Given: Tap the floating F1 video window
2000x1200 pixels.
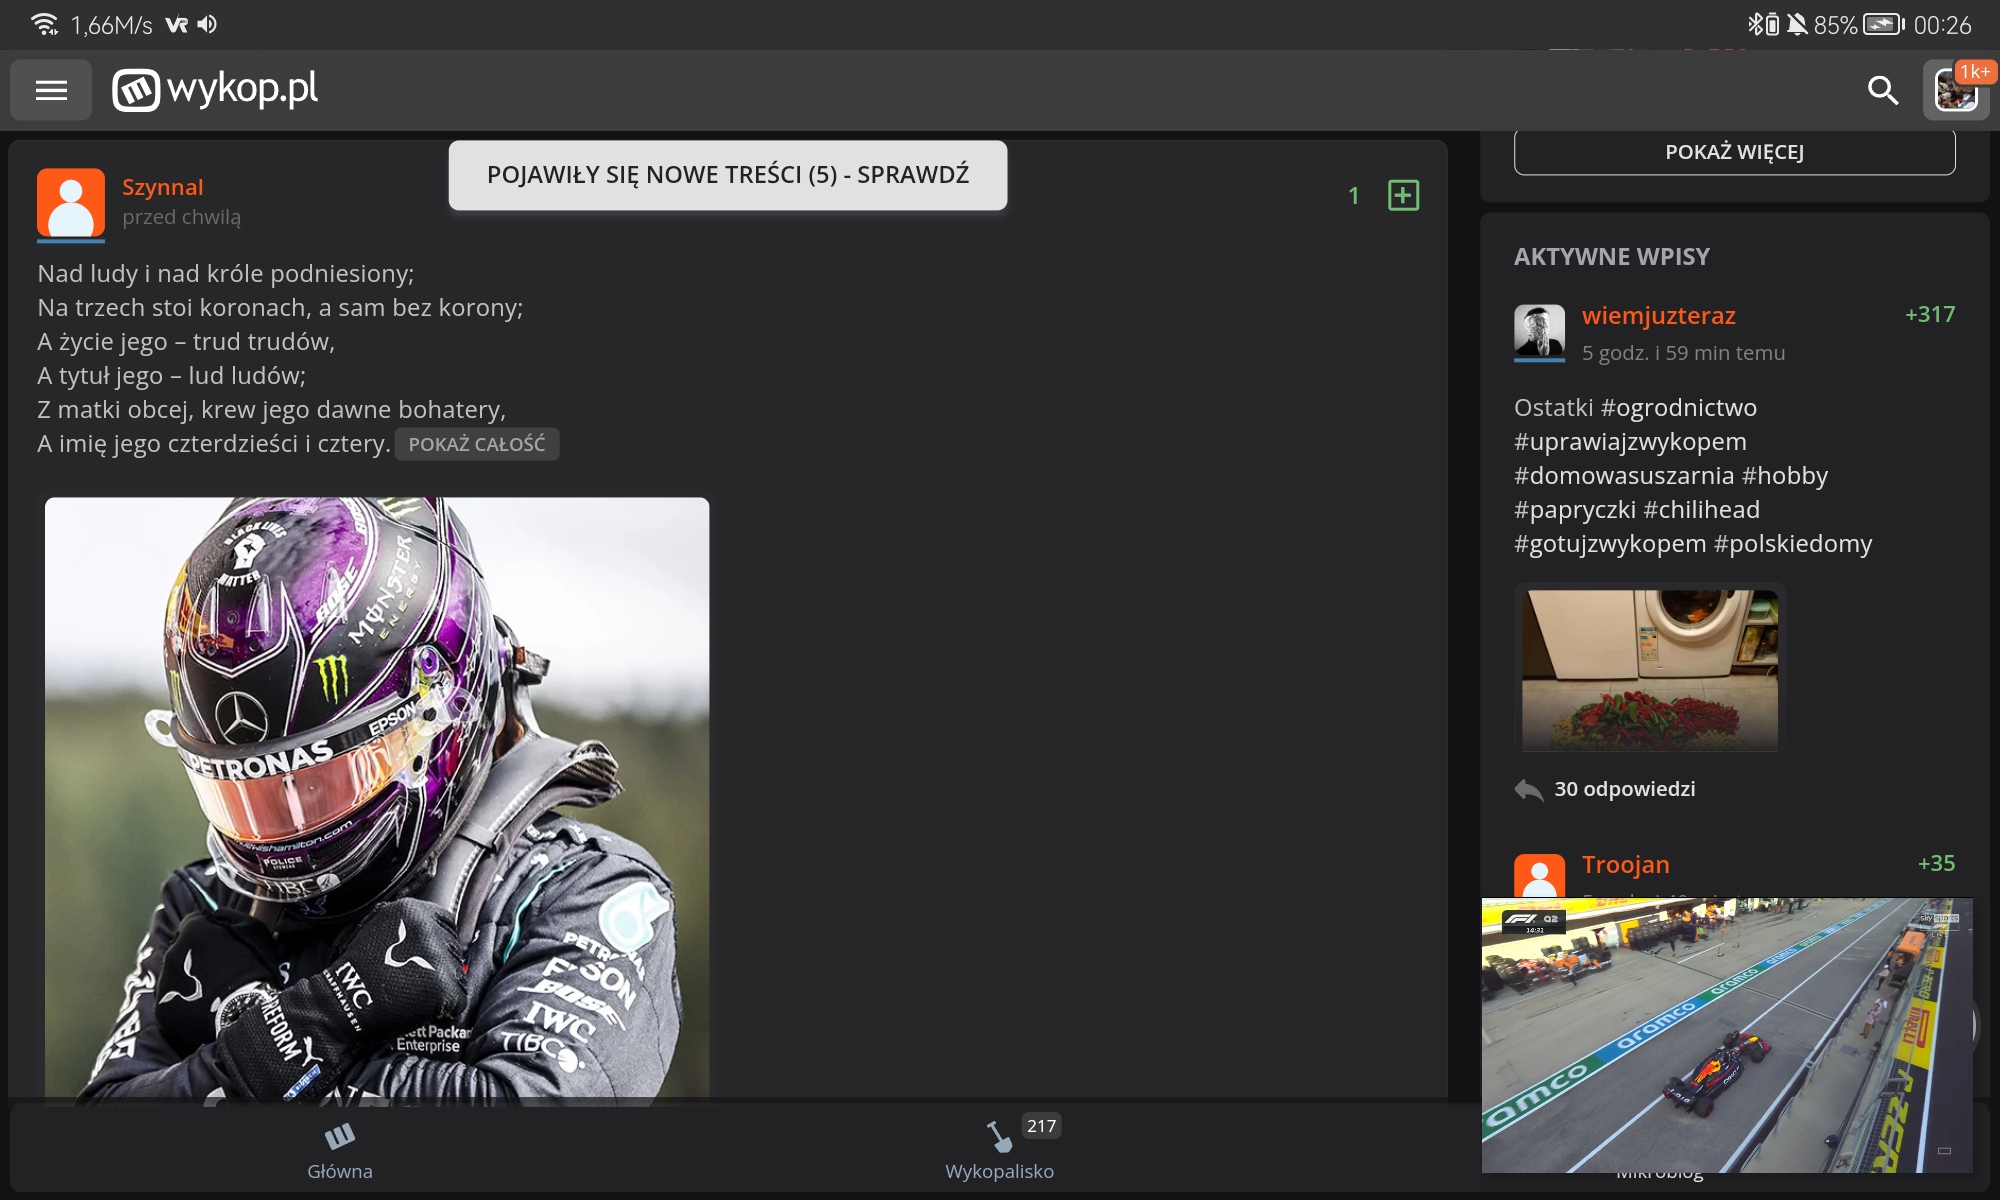Looking at the screenshot, I should 1727,1035.
